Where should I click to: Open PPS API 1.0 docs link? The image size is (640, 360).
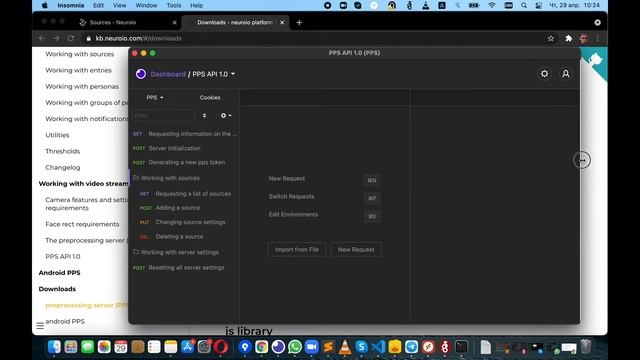coord(62,256)
